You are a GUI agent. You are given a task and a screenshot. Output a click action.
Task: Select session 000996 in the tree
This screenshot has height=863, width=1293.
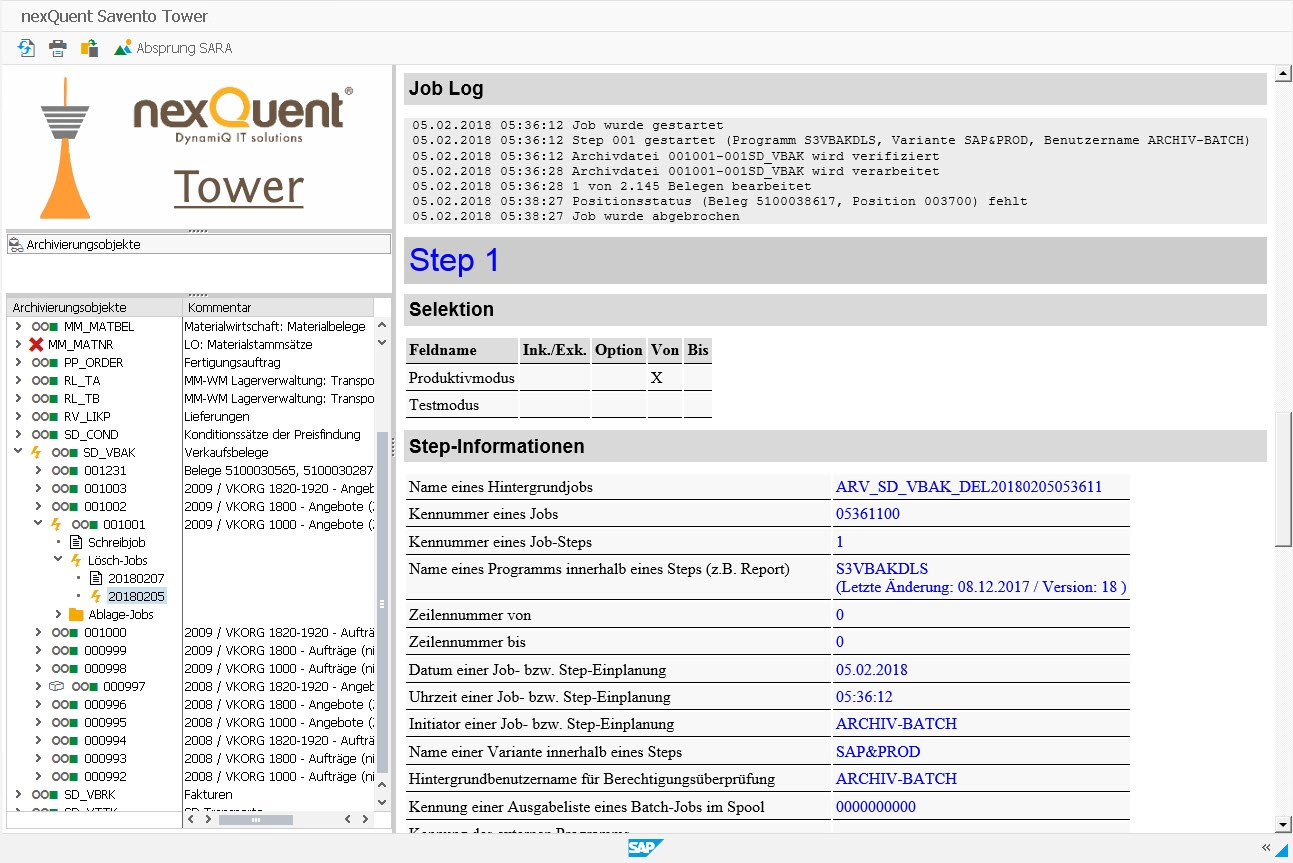[105, 704]
